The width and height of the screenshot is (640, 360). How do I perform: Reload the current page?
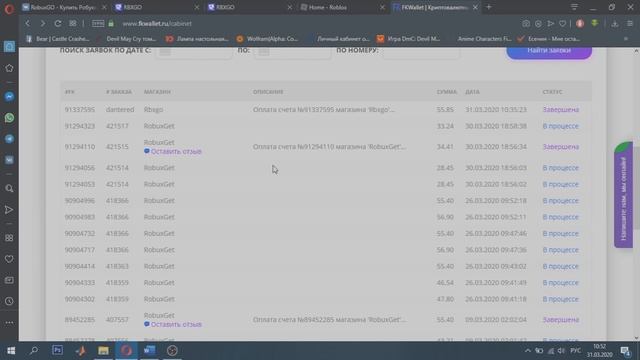pyautogui.click(x=58, y=24)
